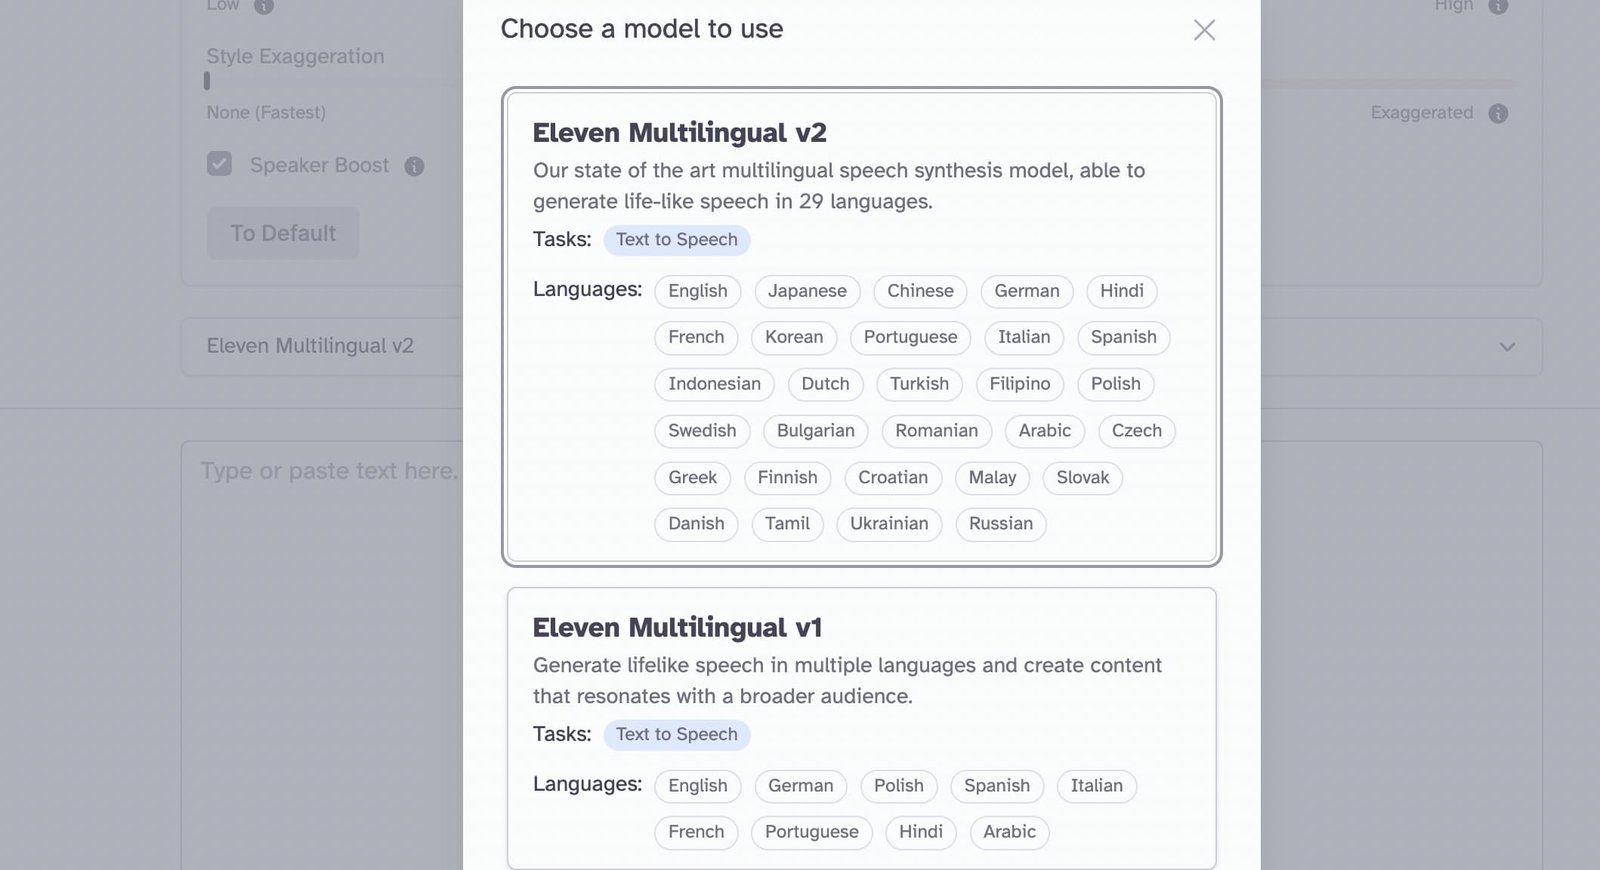The image size is (1600, 870).
Task: Click the Chinese language tag in v2
Action: (x=920, y=291)
